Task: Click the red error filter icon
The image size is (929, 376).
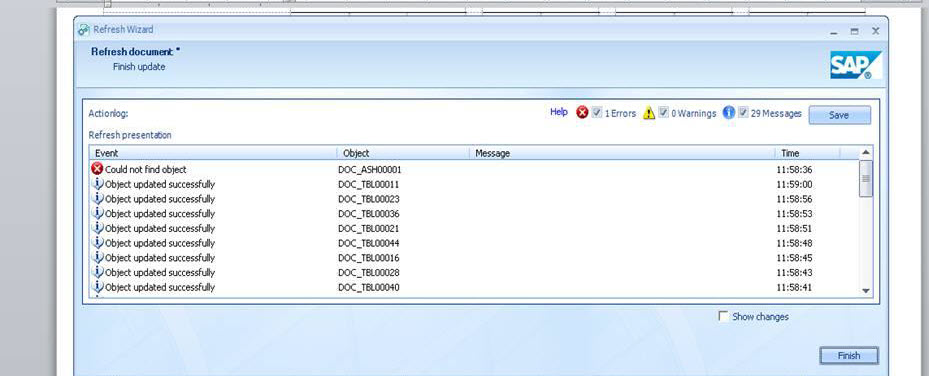Action: tap(582, 113)
